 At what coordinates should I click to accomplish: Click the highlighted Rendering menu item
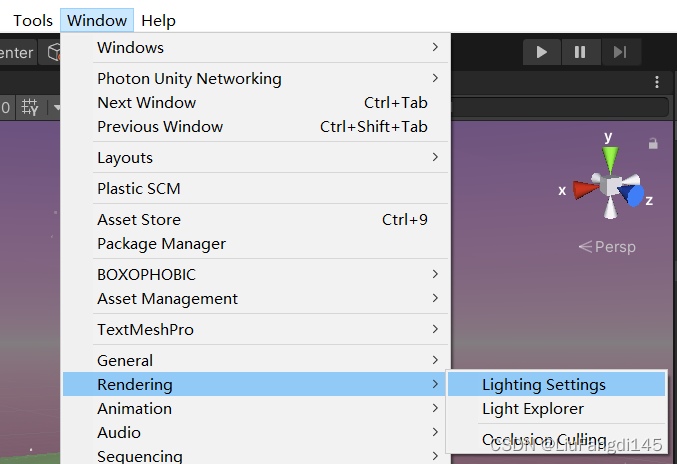pos(256,384)
